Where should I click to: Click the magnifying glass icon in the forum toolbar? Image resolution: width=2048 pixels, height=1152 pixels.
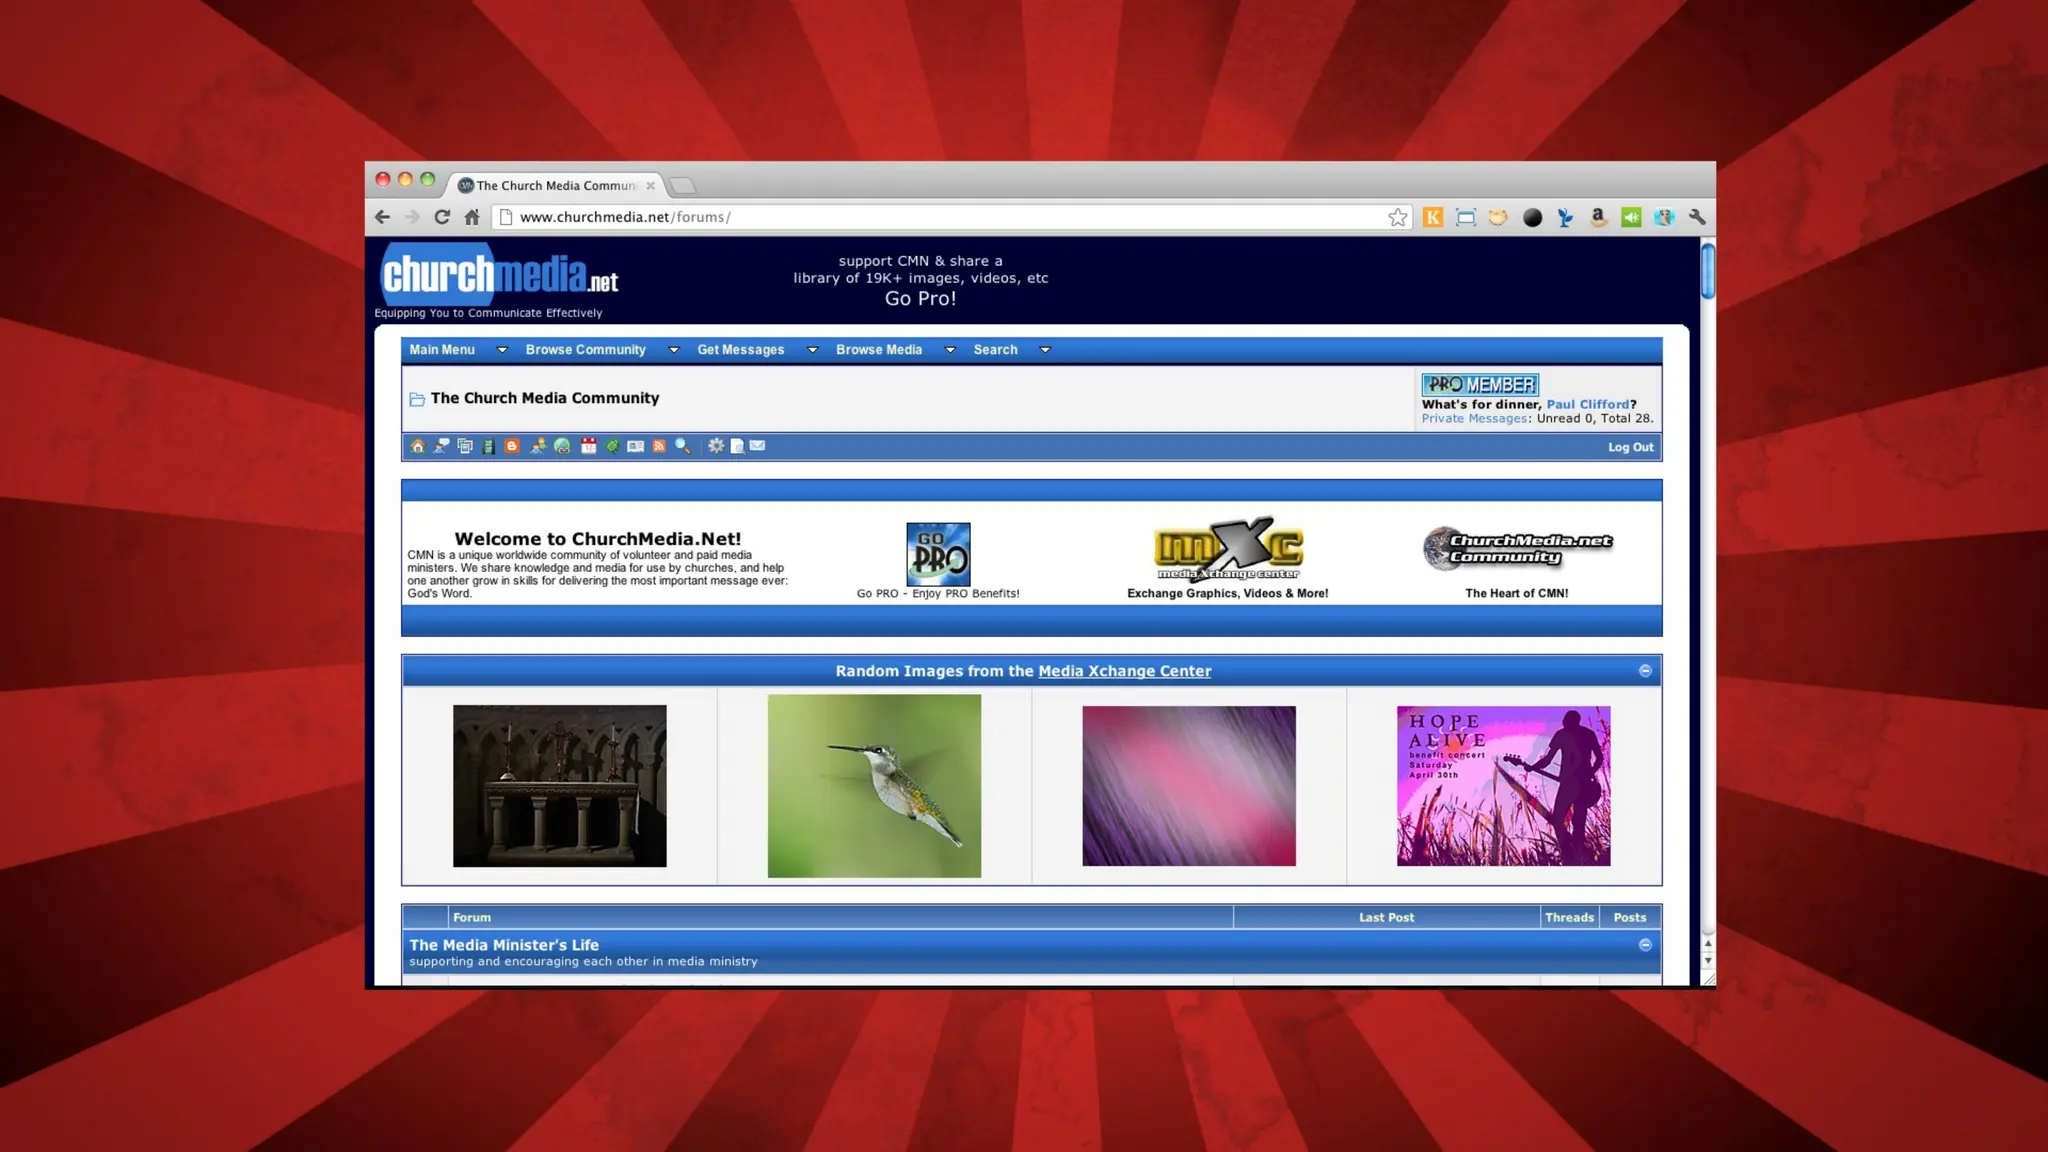(683, 446)
